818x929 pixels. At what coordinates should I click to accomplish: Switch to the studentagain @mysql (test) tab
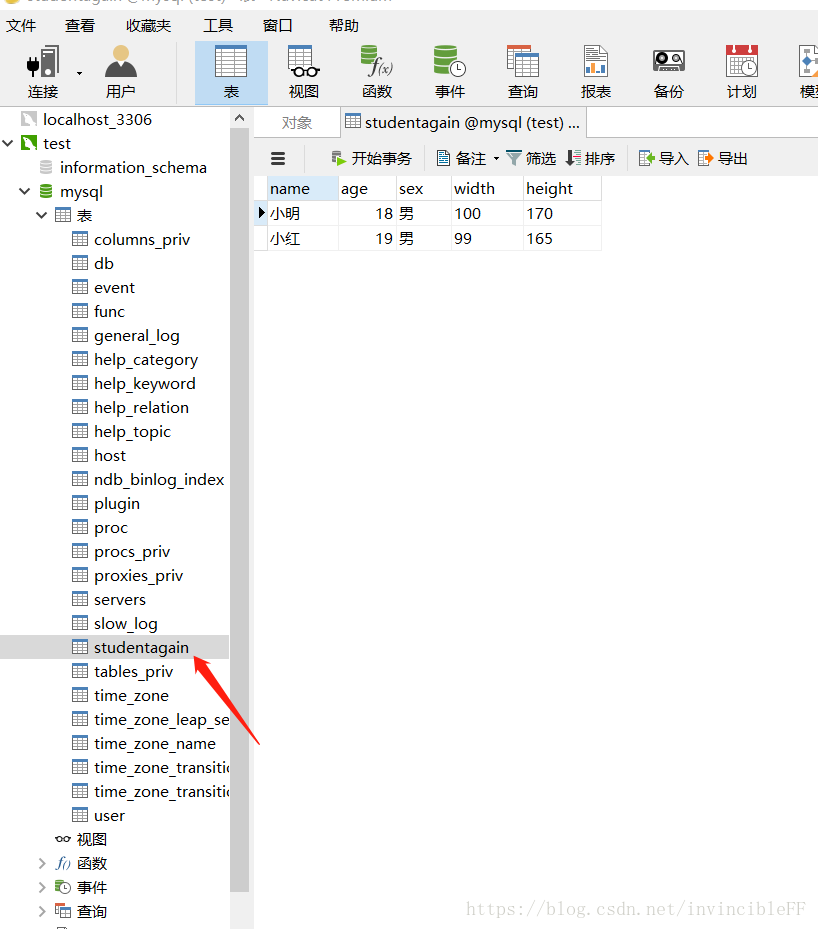[463, 123]
